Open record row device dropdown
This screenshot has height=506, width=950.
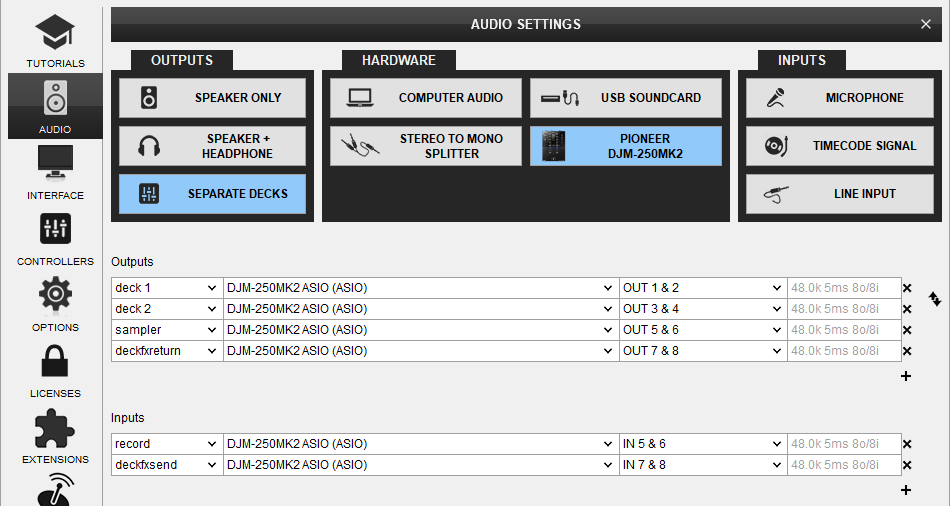pos(421,444)
